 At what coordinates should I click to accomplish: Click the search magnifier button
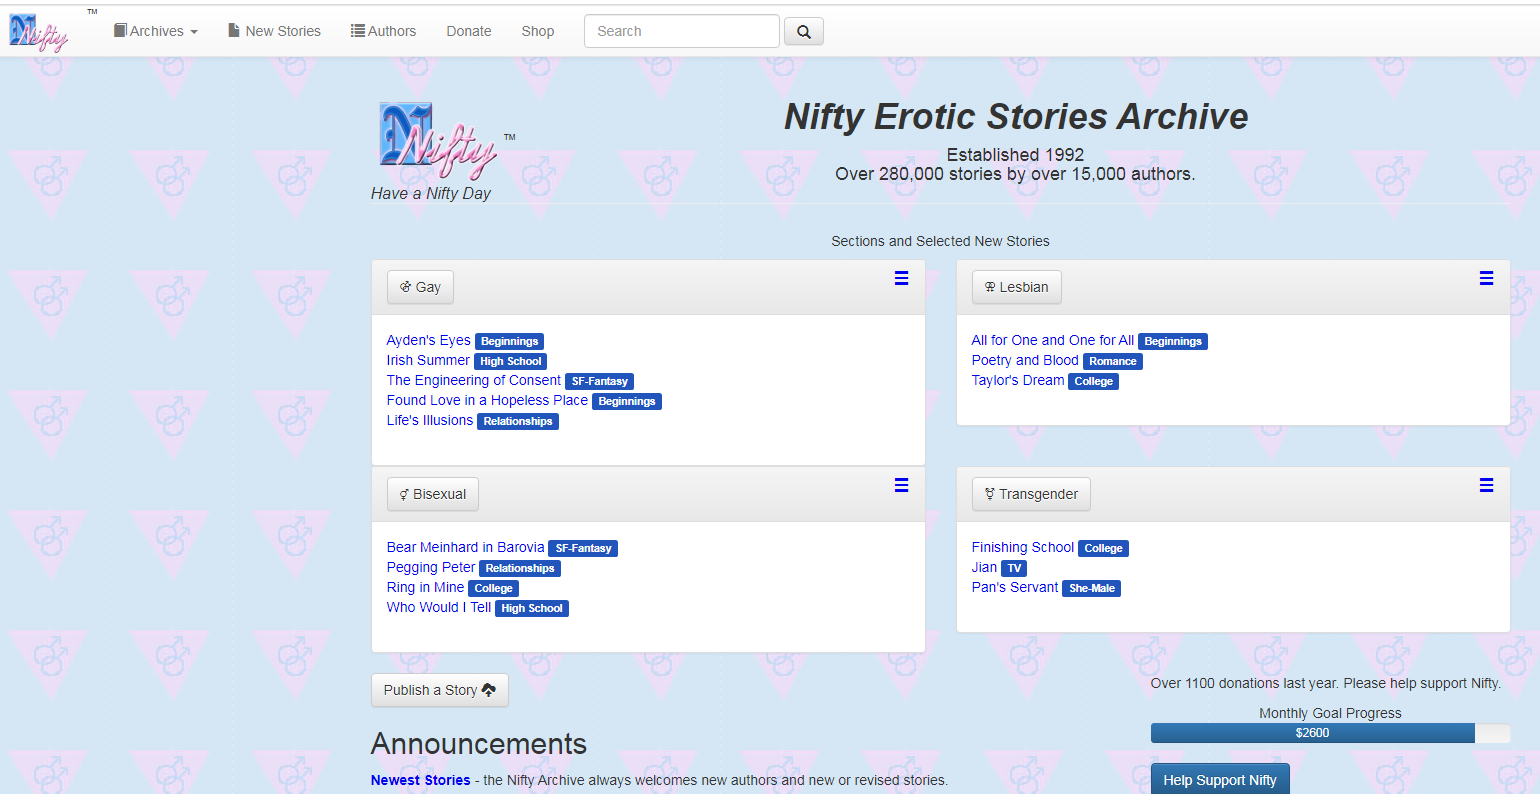[x=804, y=31]
